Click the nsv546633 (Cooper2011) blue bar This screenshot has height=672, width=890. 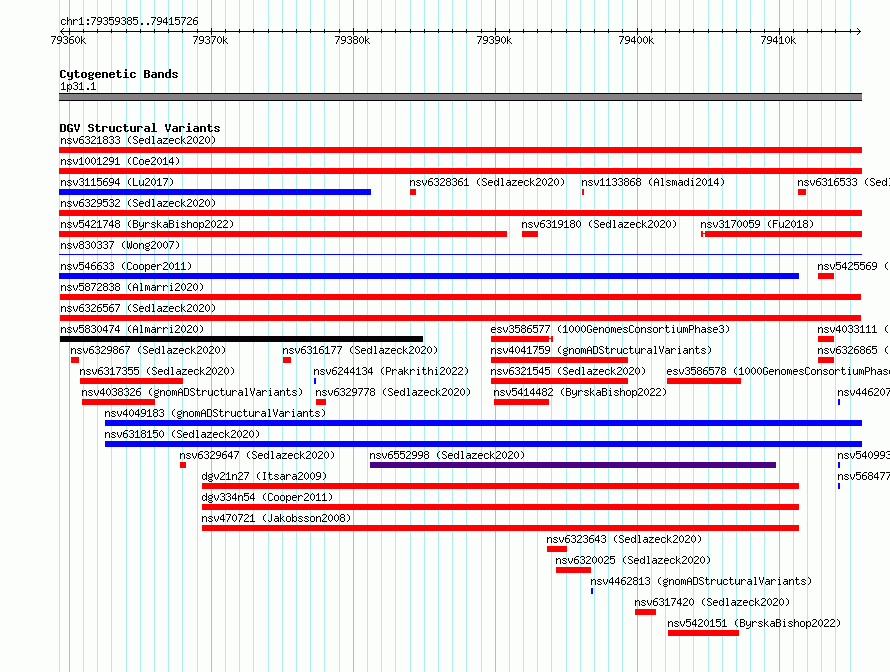coord(429,276)
